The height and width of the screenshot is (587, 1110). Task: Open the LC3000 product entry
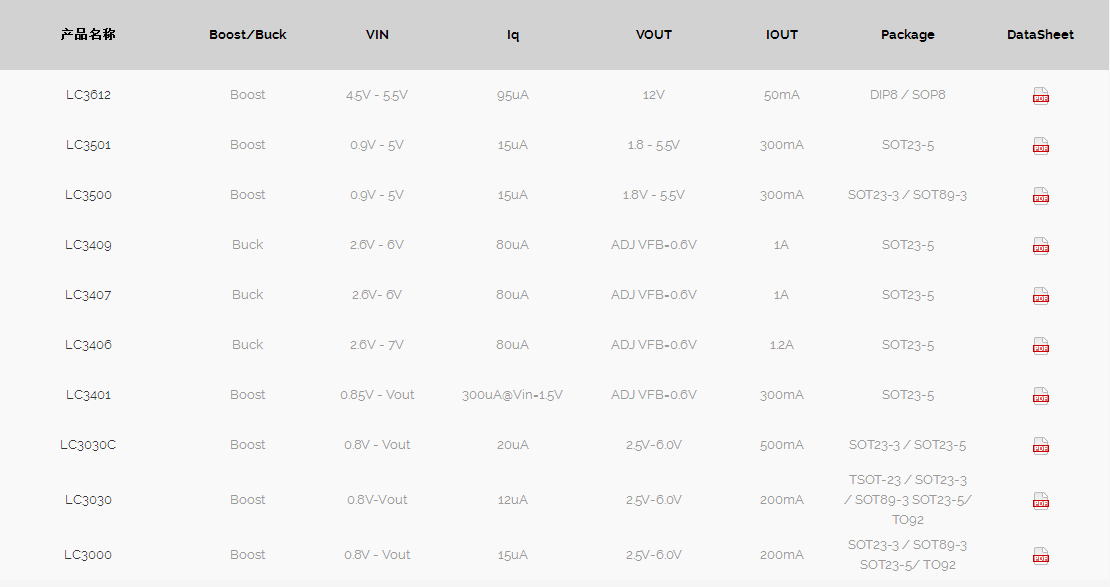[88, 554]
